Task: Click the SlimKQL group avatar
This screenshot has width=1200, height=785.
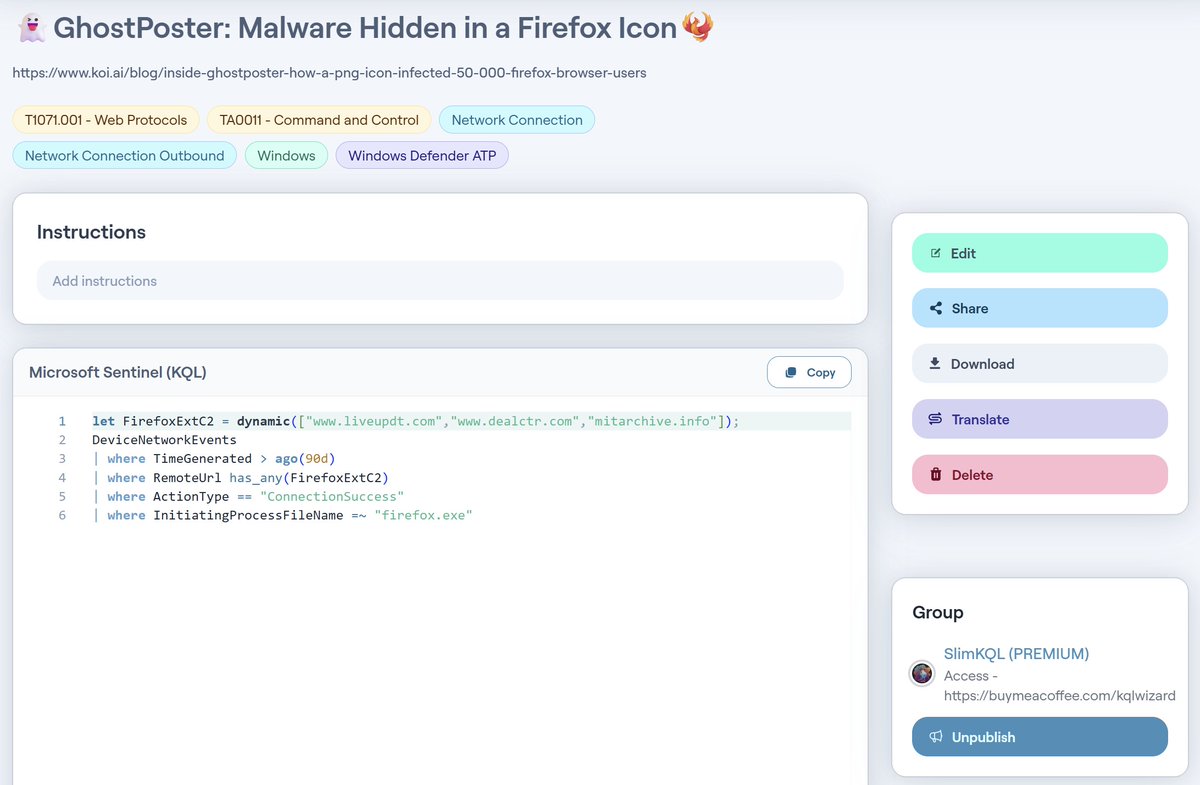Action: click(921, 673)
